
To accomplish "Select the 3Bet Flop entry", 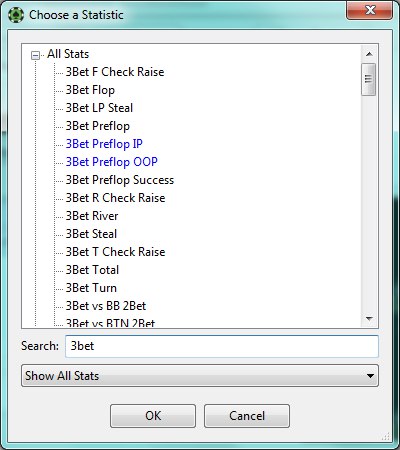I will (90, 90).
